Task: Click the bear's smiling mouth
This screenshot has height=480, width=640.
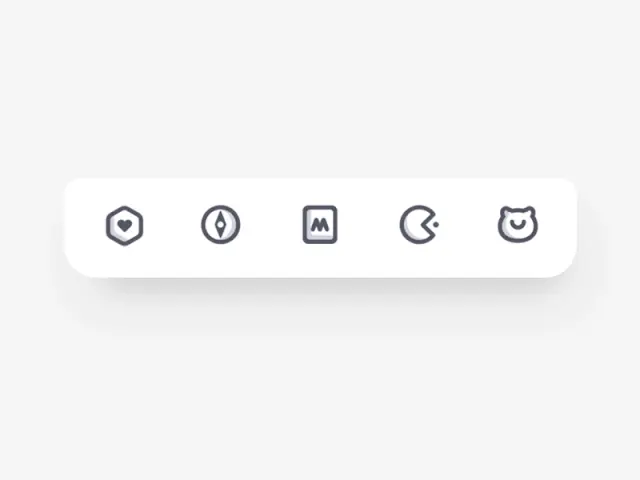Action: coord(518,224)
